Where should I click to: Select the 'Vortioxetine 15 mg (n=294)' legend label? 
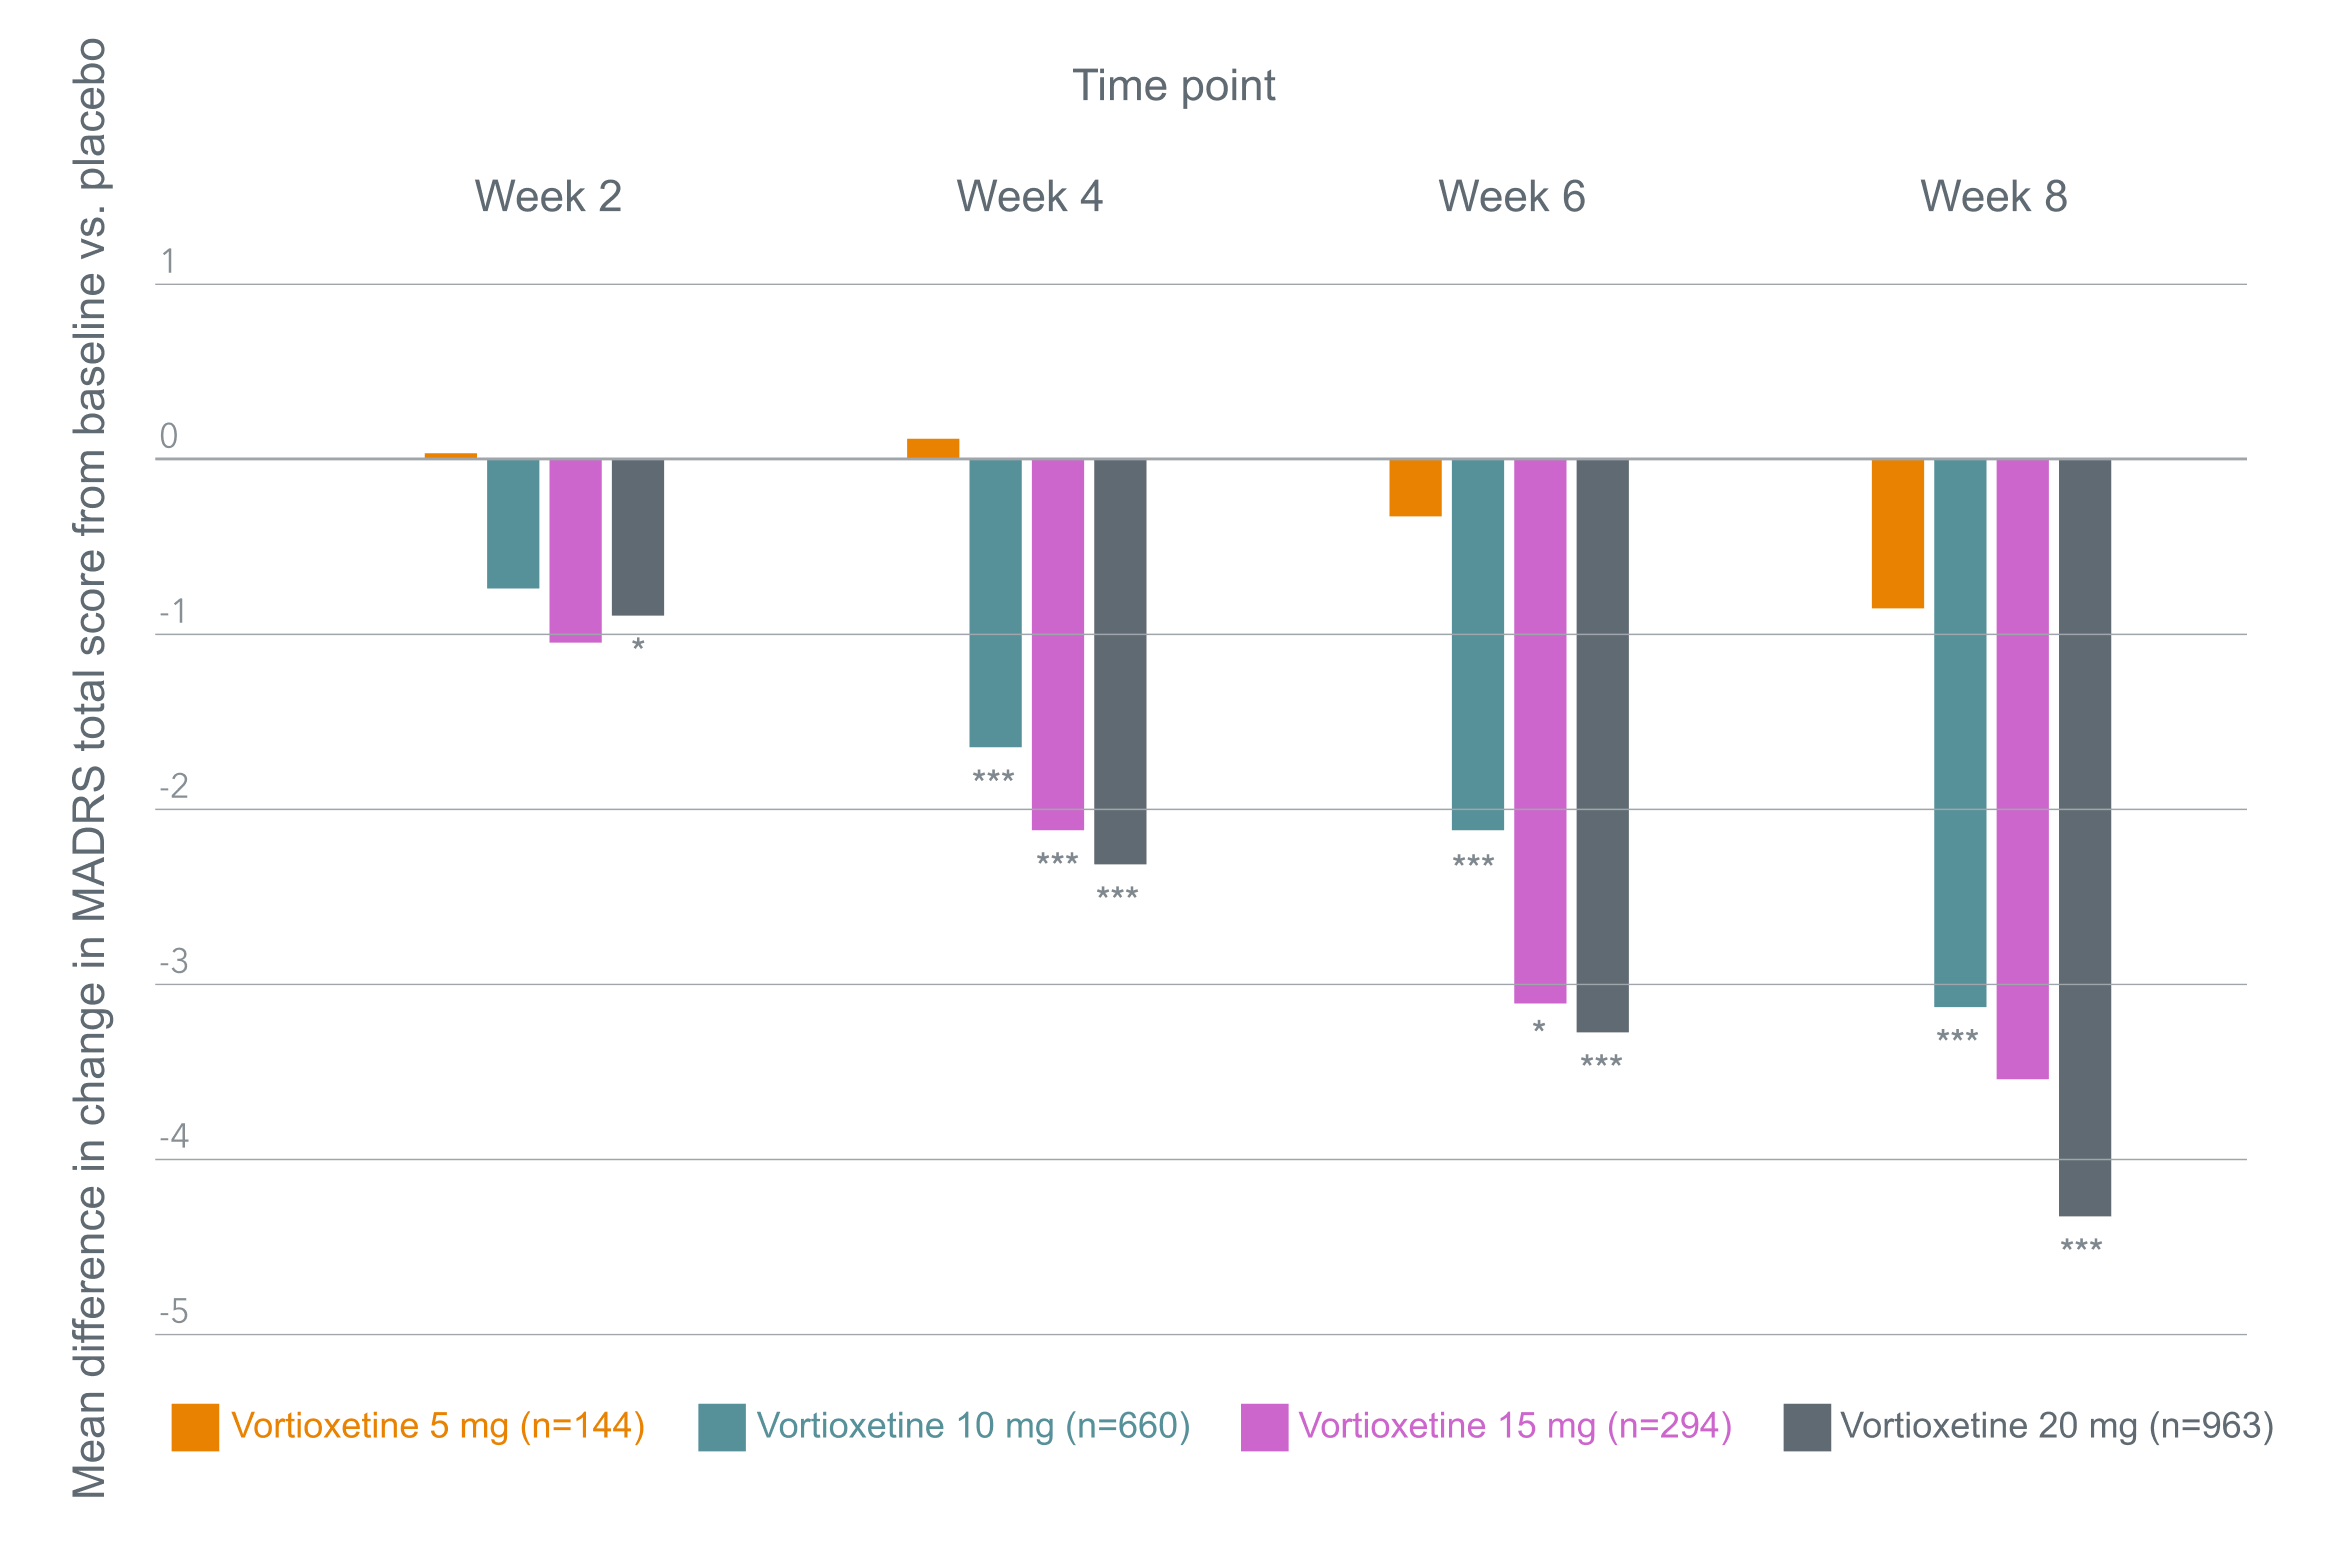click(x=1515, y=1426)
